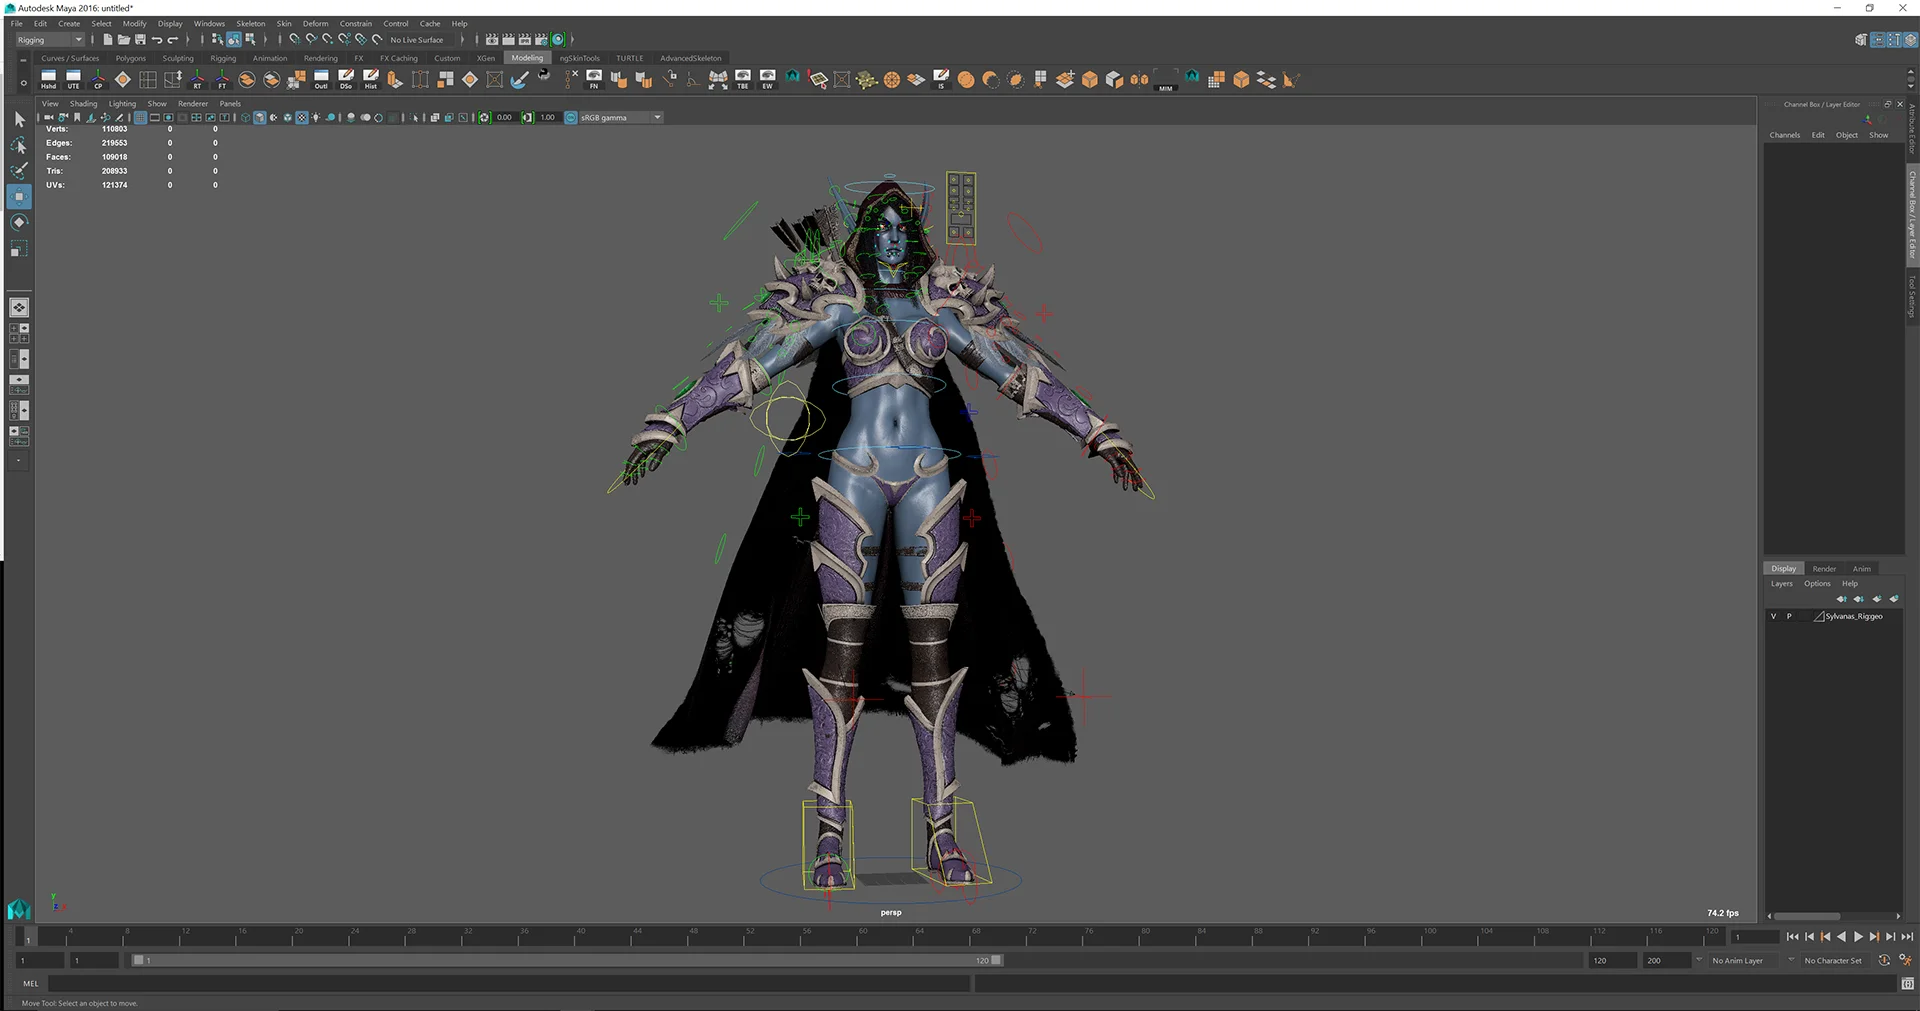Toggle the Channel Box / Layer Editor button
The image size is (1920, 1011).
point(1908,40)
